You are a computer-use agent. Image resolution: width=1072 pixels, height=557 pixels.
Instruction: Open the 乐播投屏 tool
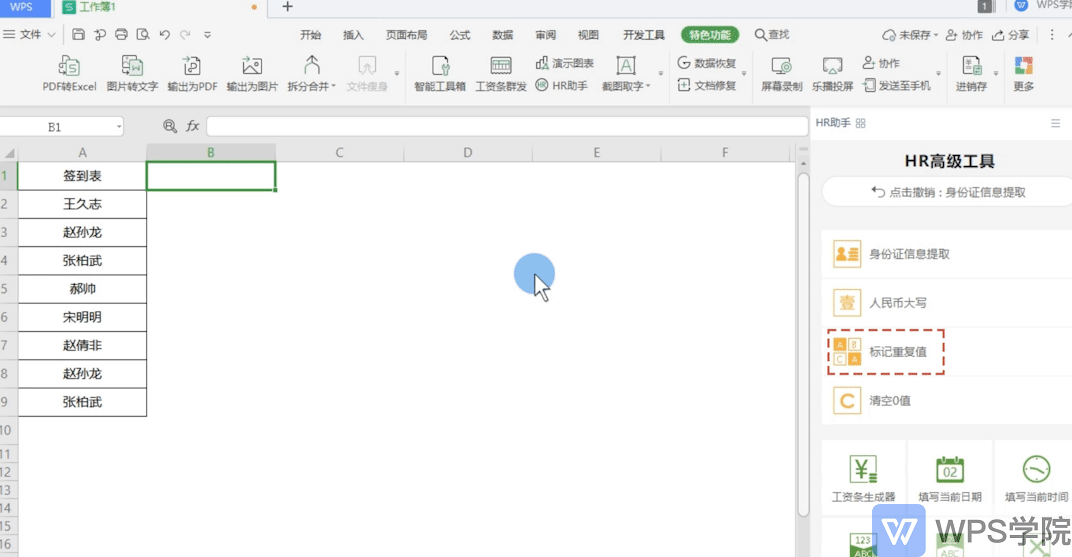pos(832,74)
